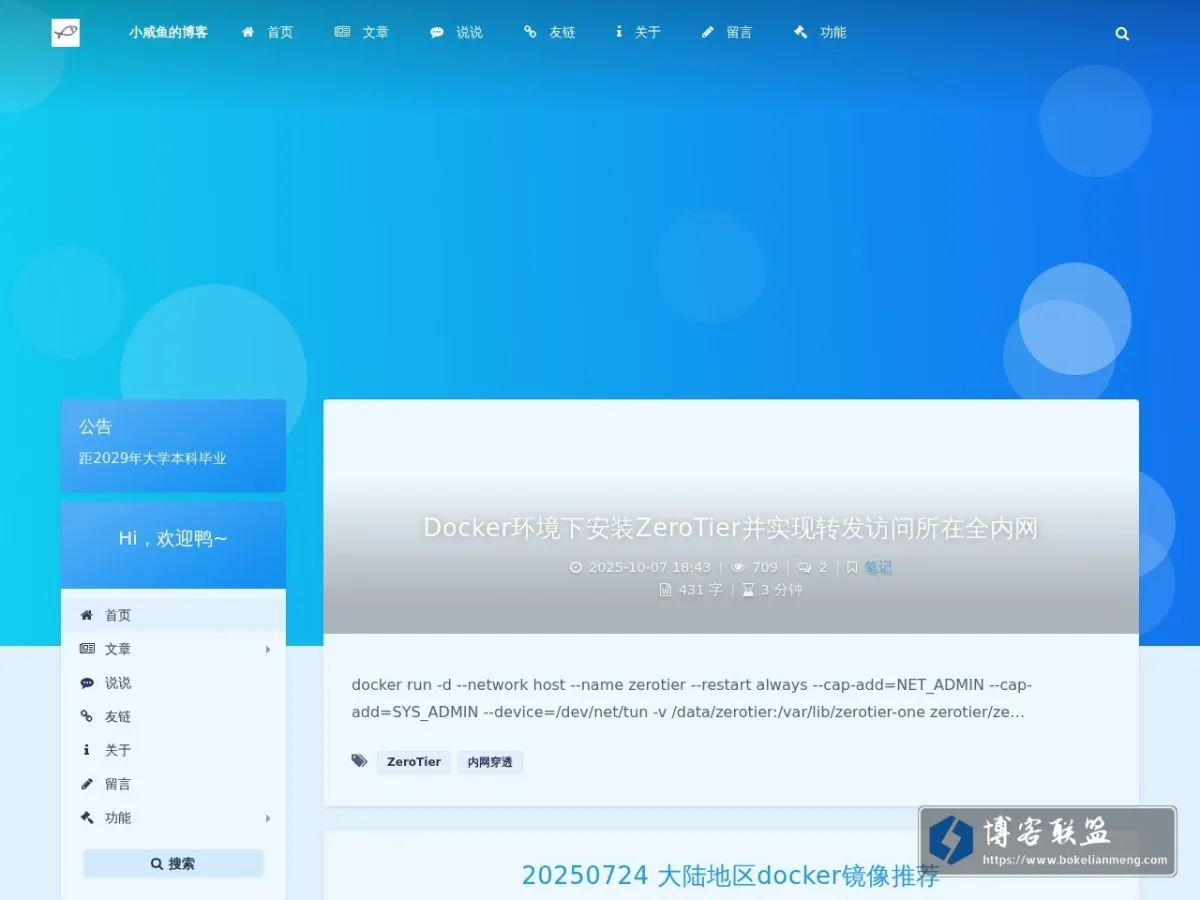Click the info icon beside top 关于
The height and width of the screenshot is (900, 1200).
pos(619,32)
